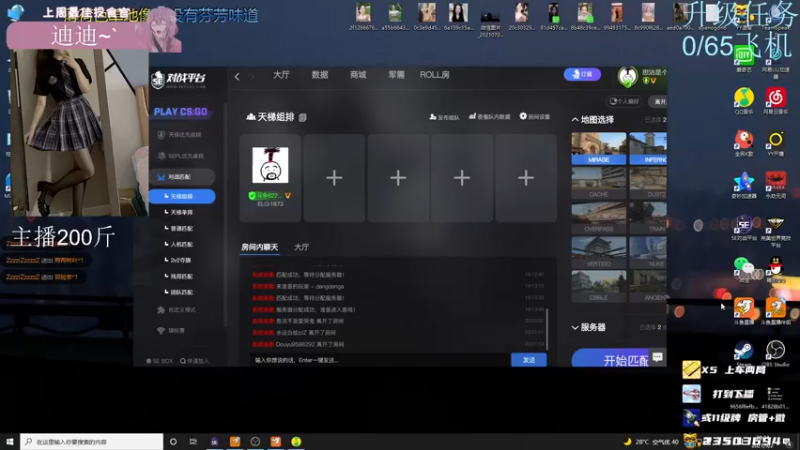Open the QQ penguin desktop icon
The width and height of the screenshot is (800, 450).
(x=776, y=269)
